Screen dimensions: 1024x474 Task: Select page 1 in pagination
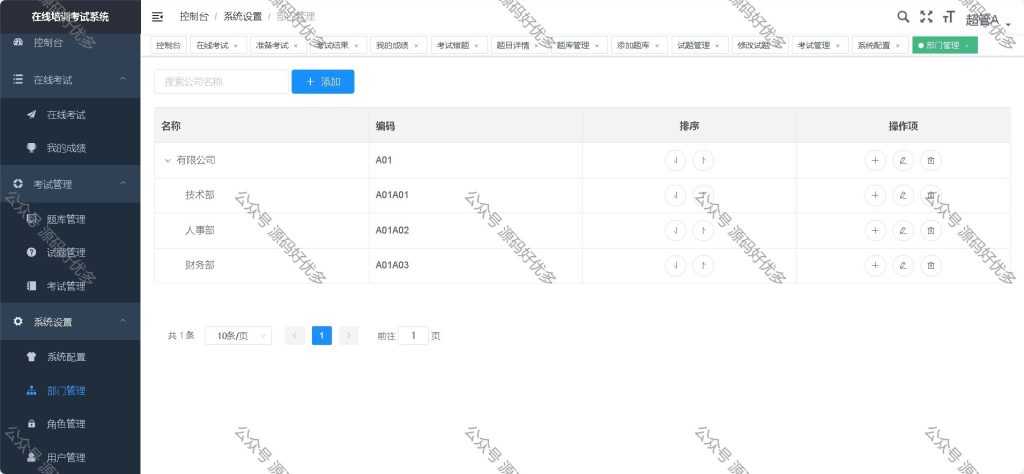point(322,336)
